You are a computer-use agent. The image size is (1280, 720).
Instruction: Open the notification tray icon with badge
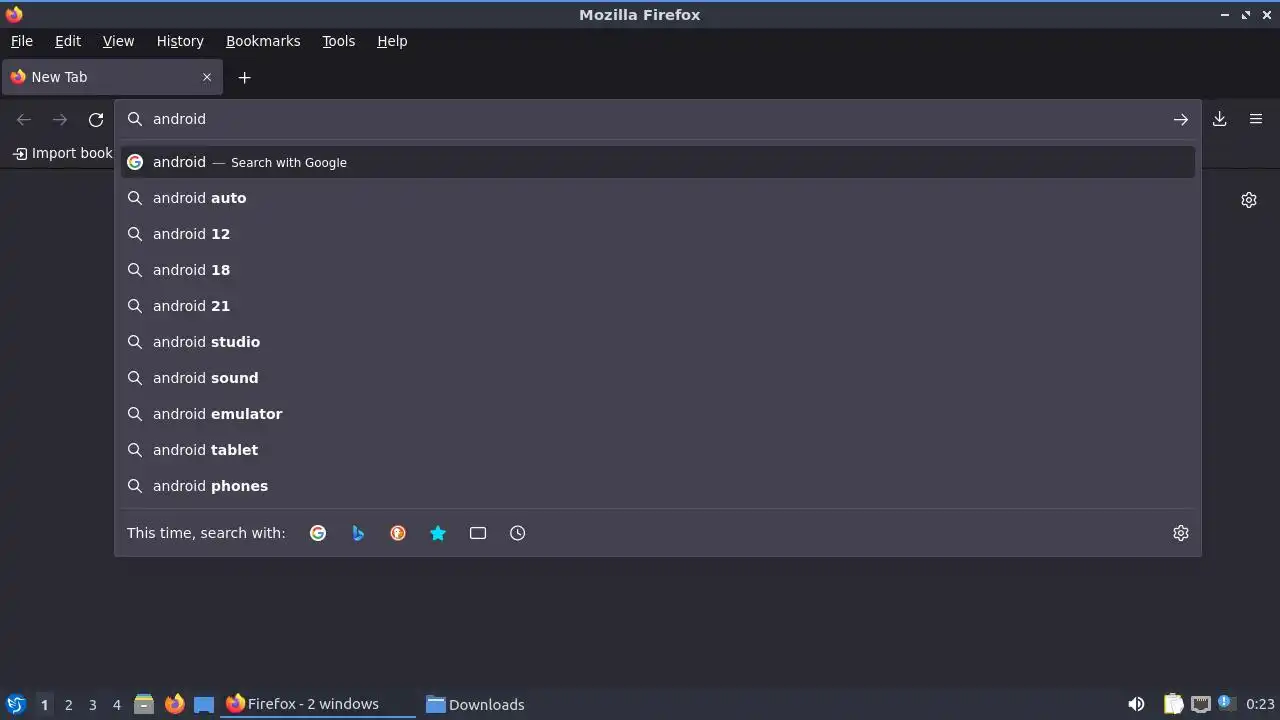coord(1226,703)
